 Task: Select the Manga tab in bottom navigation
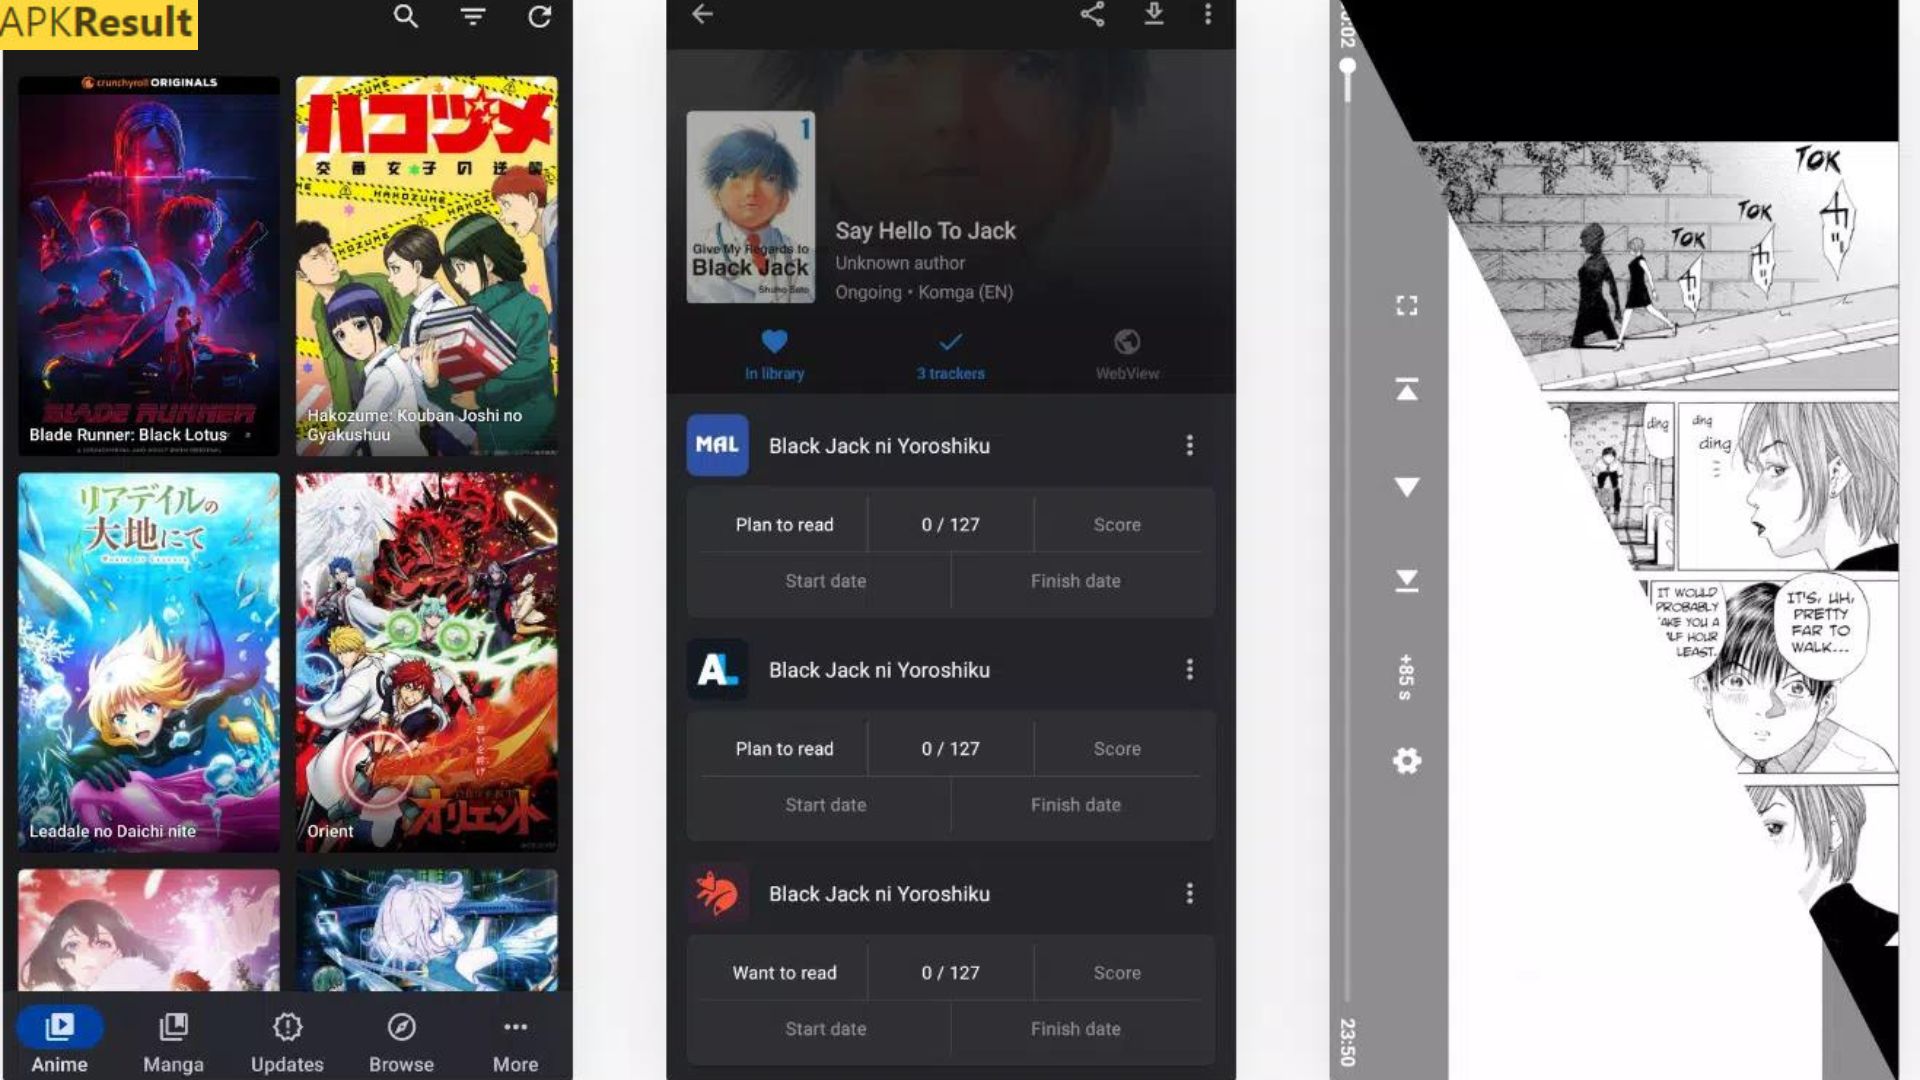tap(173, 1040)
